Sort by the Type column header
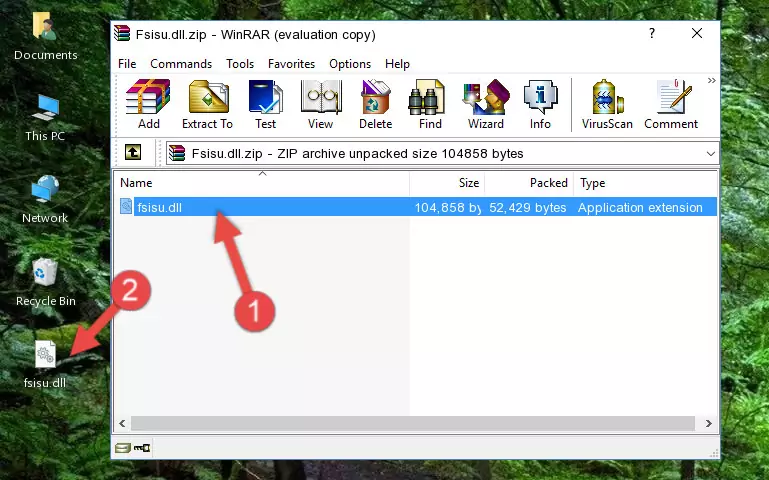The image size is (769, 480). pyautogui.click(x=644, y=183)
